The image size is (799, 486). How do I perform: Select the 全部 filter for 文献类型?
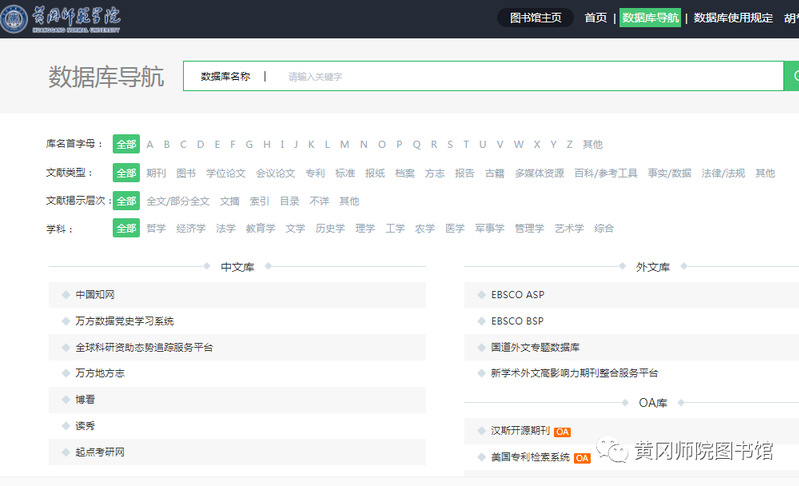coord(126,173)
